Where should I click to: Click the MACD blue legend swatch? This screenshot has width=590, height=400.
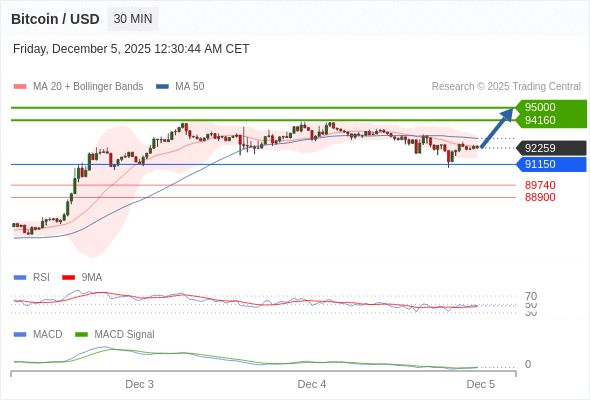(20, 335)
